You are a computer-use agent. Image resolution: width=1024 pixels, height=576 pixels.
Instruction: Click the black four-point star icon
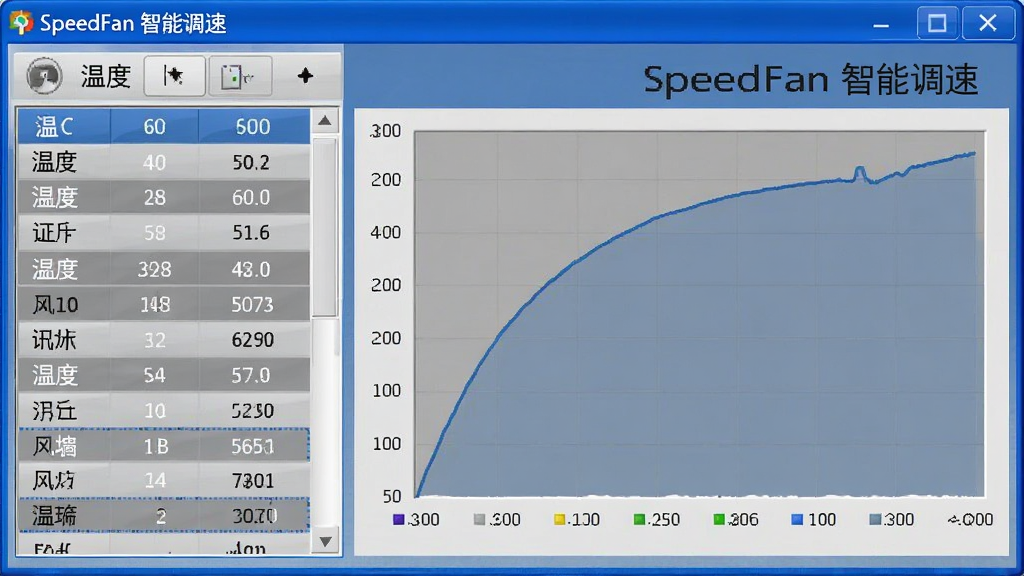point(305,76)
